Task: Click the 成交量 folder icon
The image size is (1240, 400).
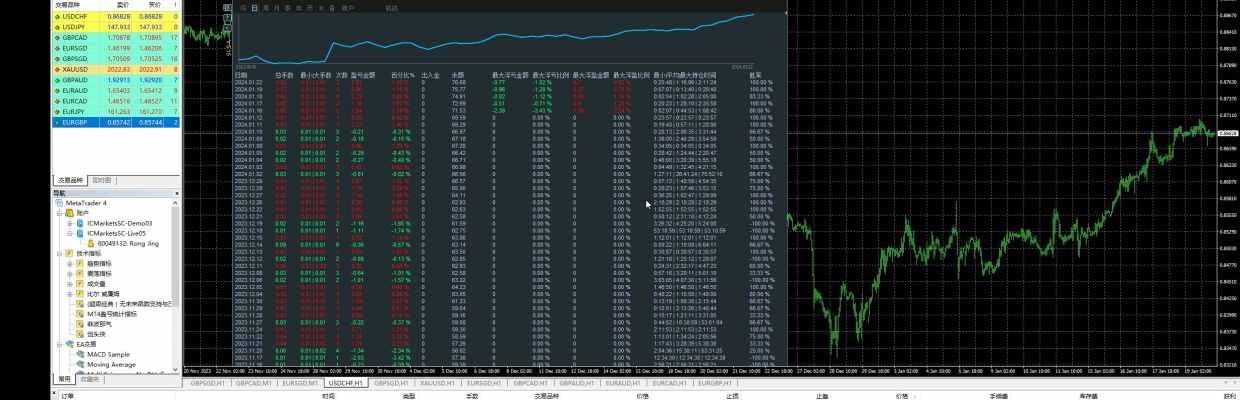Action: (81, 284)
